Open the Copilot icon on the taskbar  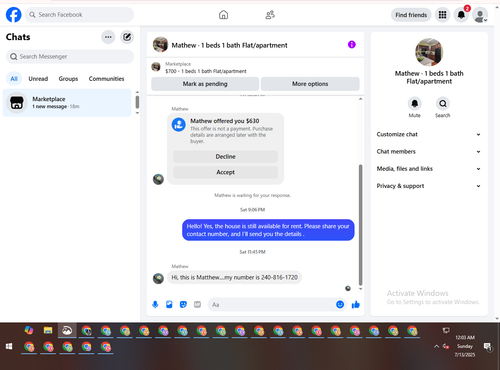point(29,330)
